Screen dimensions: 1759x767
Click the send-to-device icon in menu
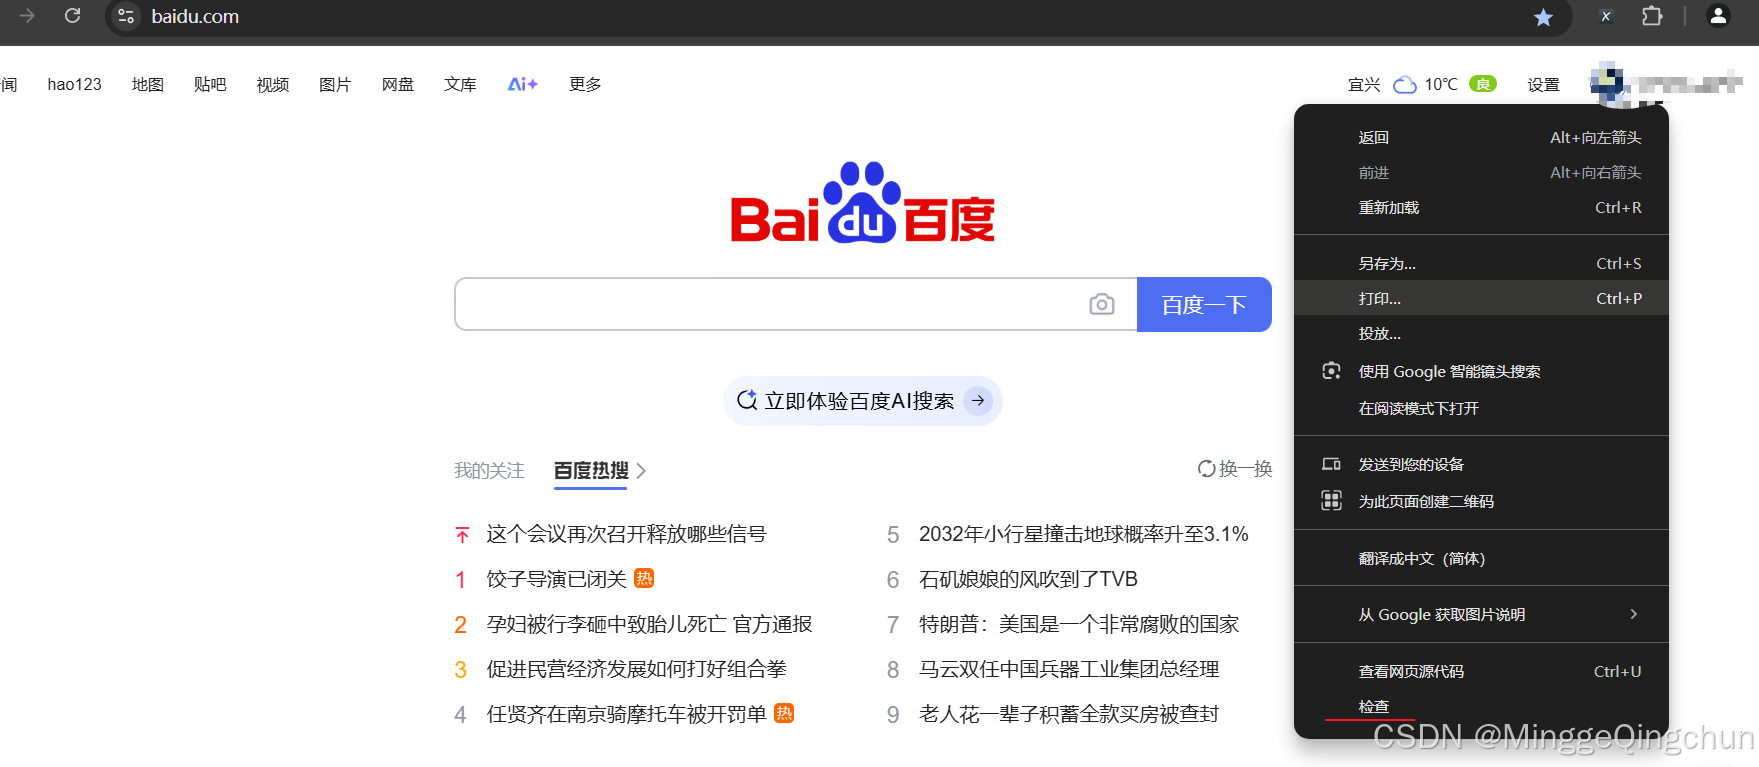(x=1331, y=464)
